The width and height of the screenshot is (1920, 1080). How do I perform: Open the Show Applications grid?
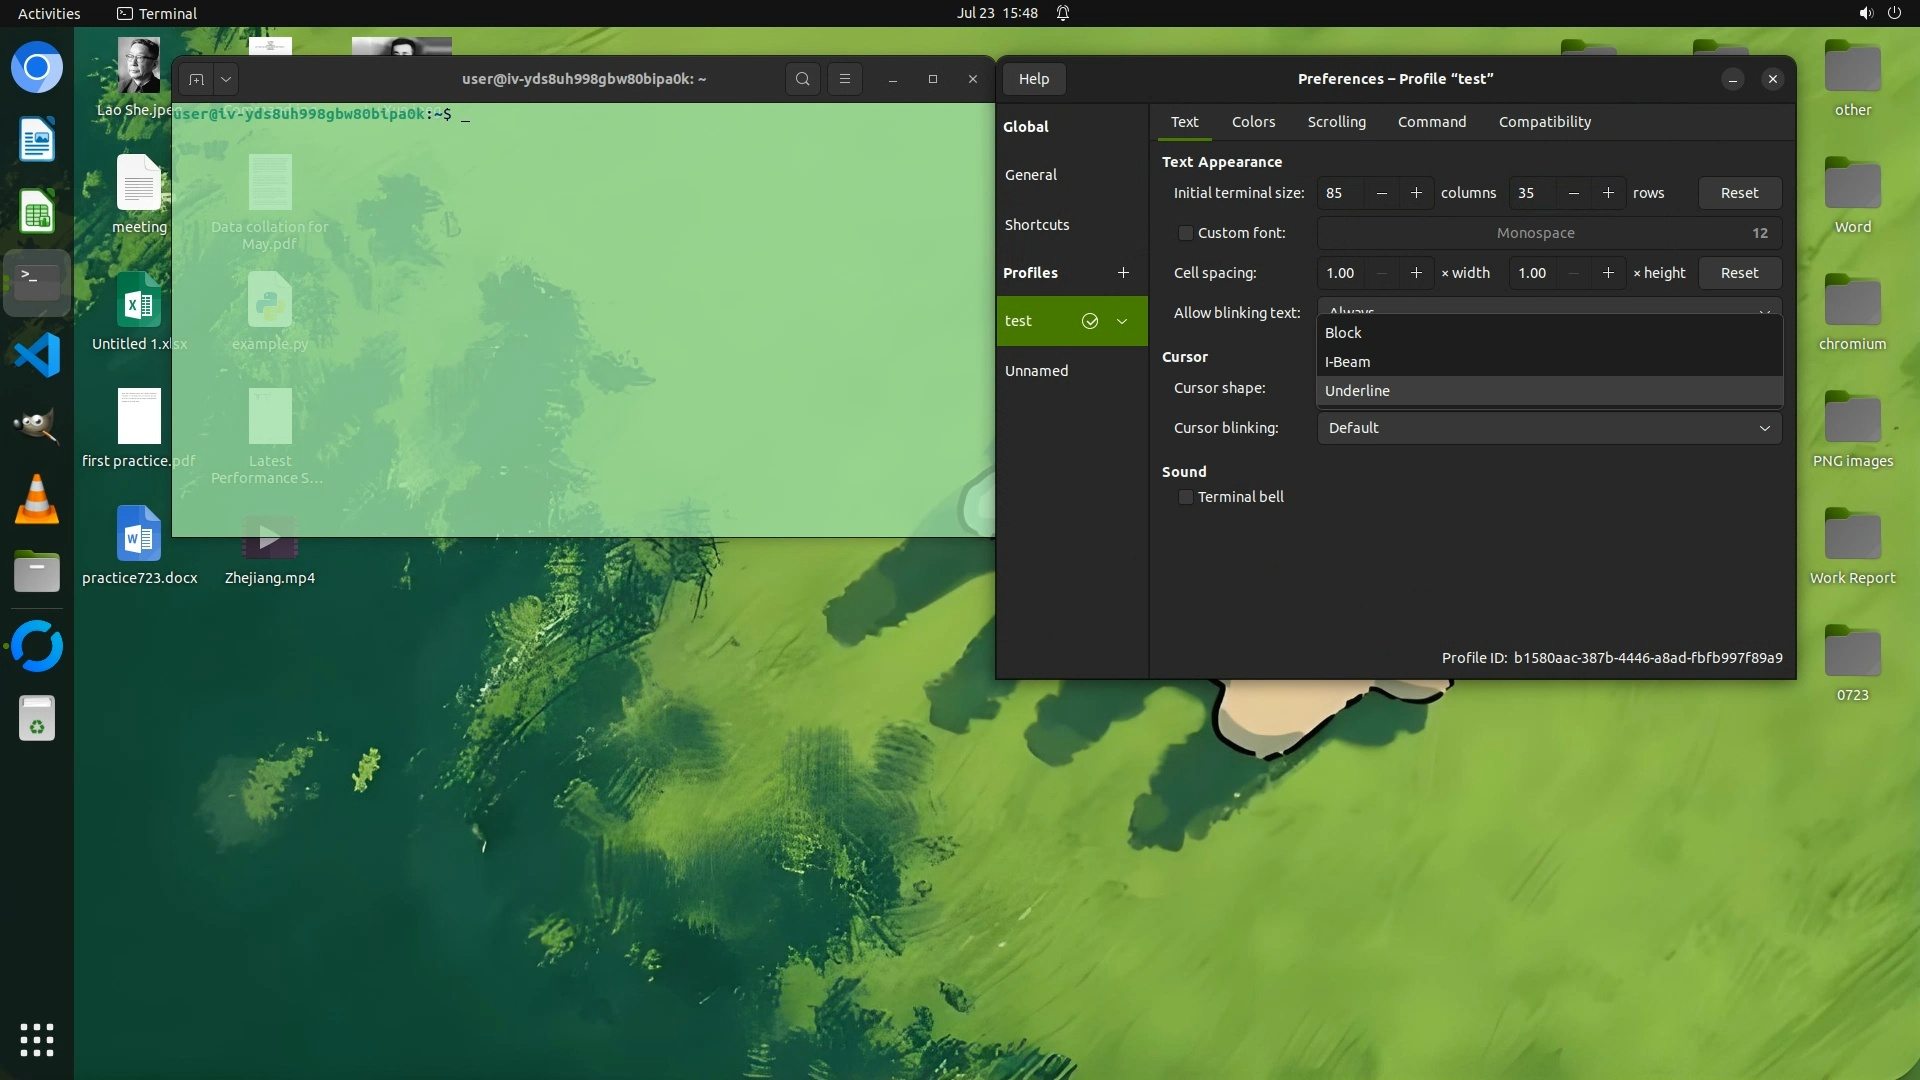click(x=37, y=1040)
